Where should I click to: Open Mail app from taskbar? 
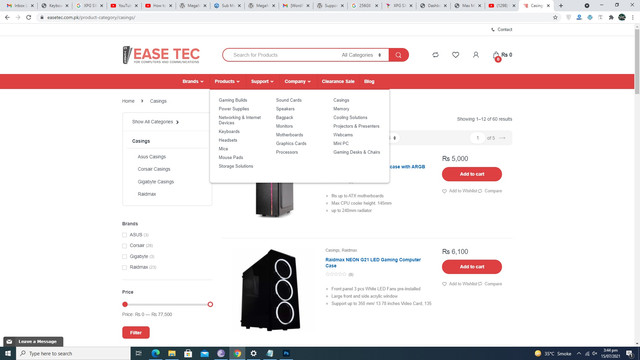(x=204, y=353)
